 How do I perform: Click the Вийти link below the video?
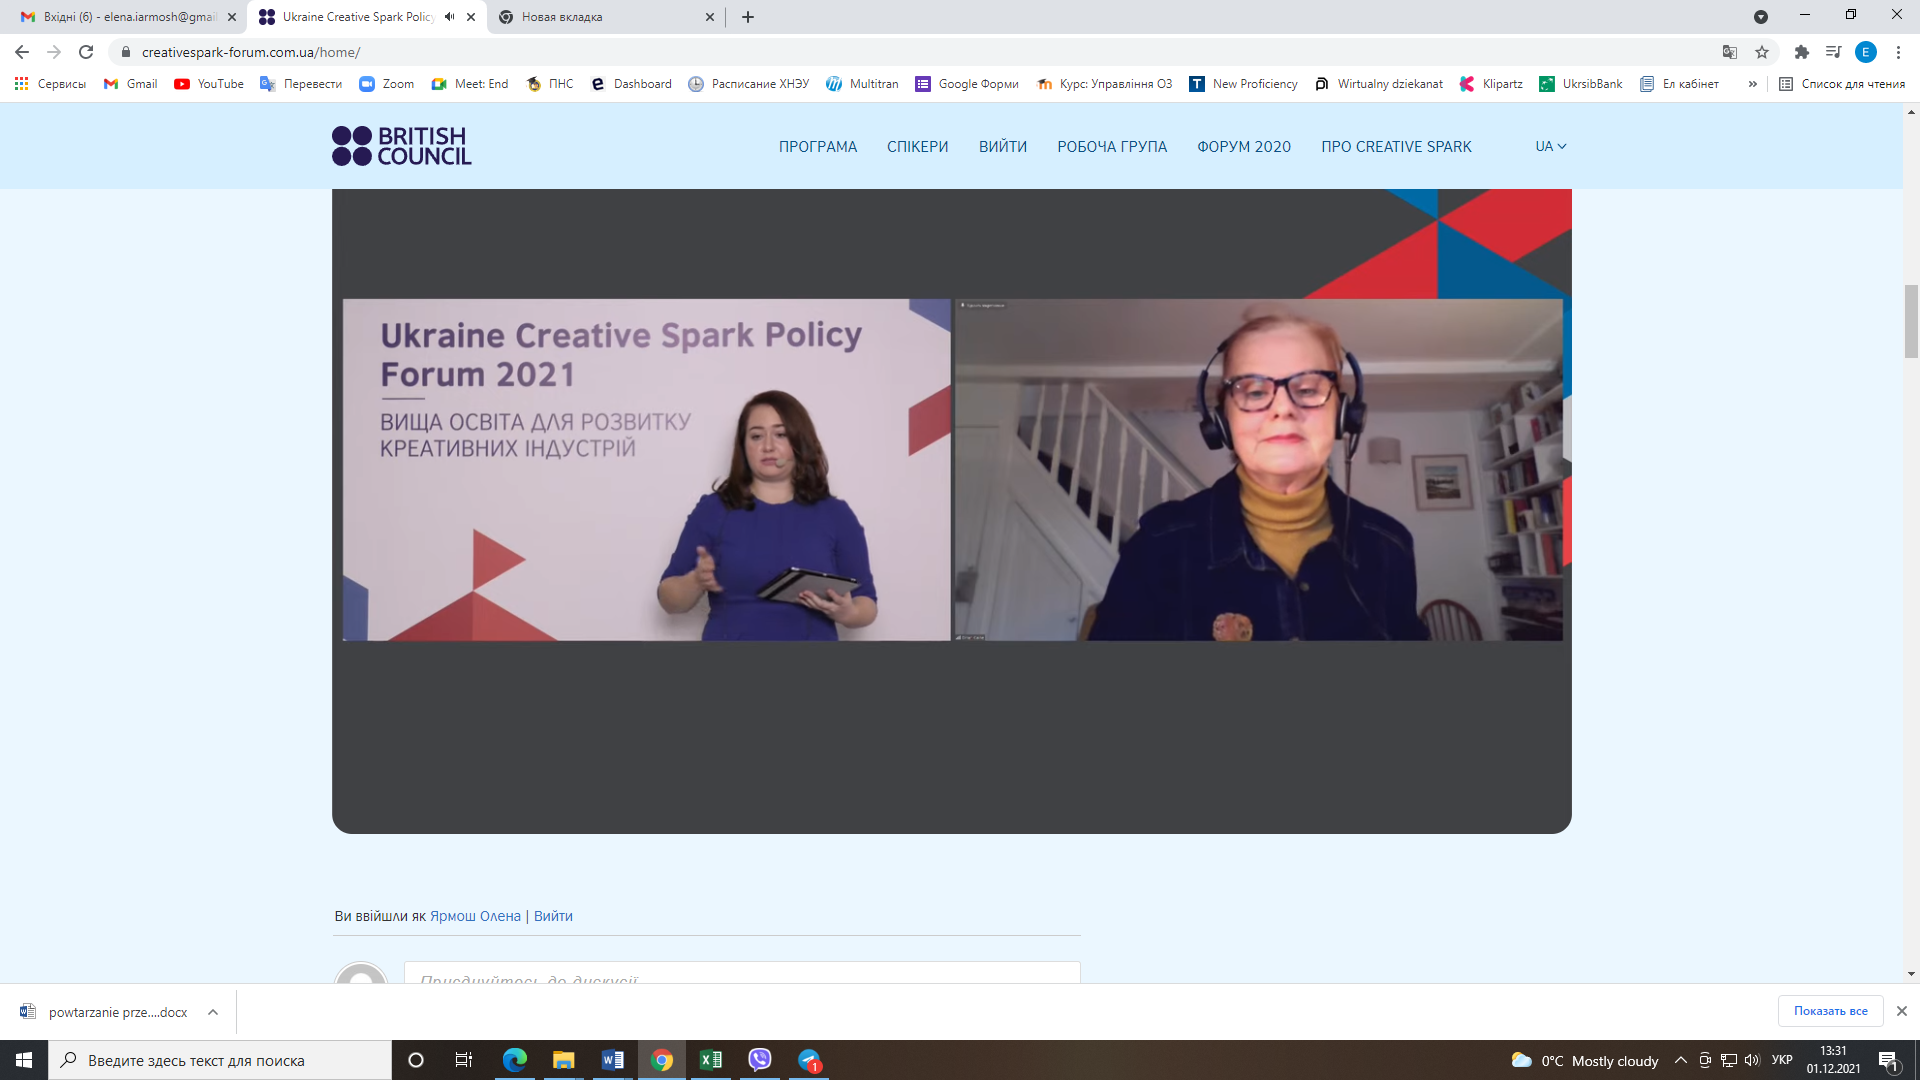553,916
